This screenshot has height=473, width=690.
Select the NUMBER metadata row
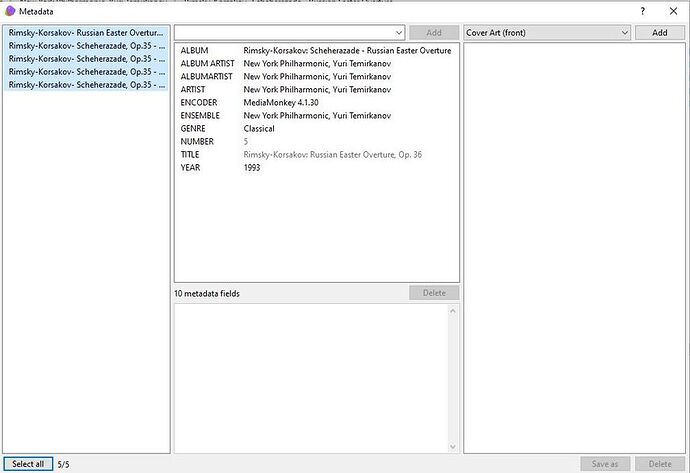click(316, 141)
